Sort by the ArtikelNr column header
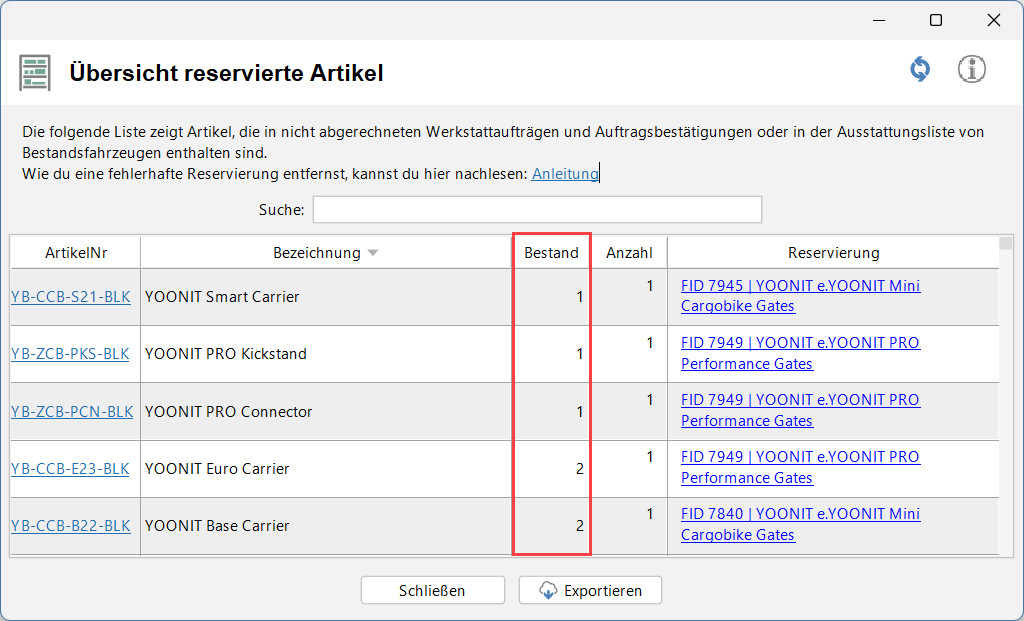 pyautogui.click(x=76, y=253)
